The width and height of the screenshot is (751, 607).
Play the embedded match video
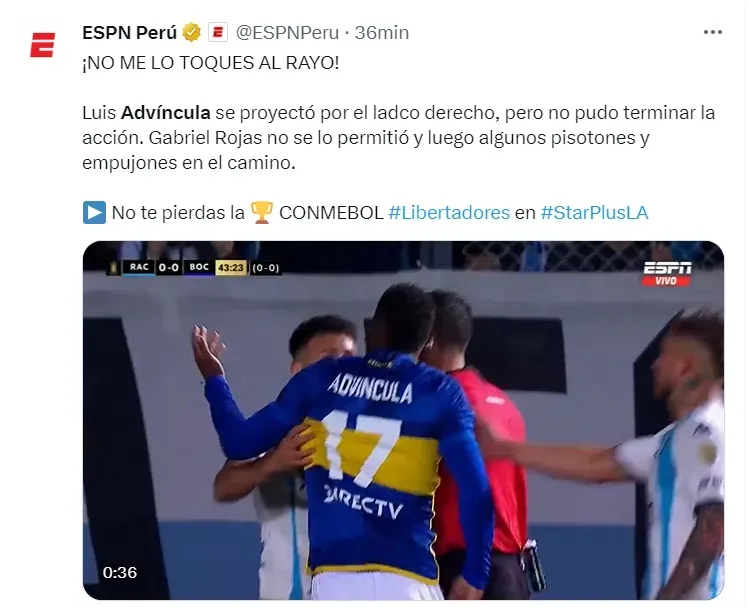pyautogui.click(x=403, y=420)
